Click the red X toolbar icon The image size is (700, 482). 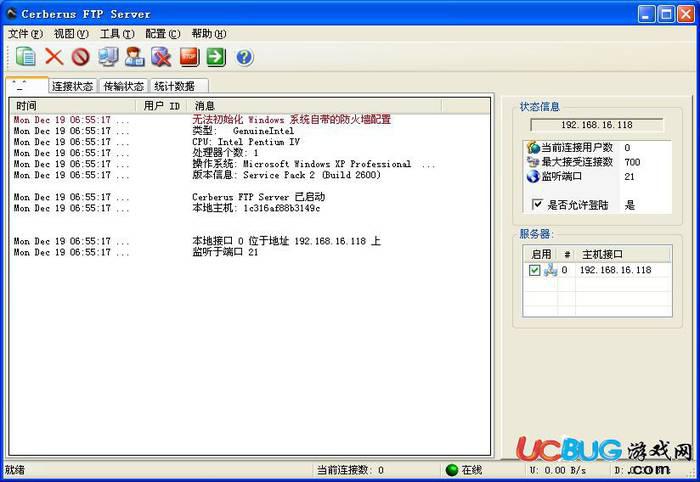54,57
